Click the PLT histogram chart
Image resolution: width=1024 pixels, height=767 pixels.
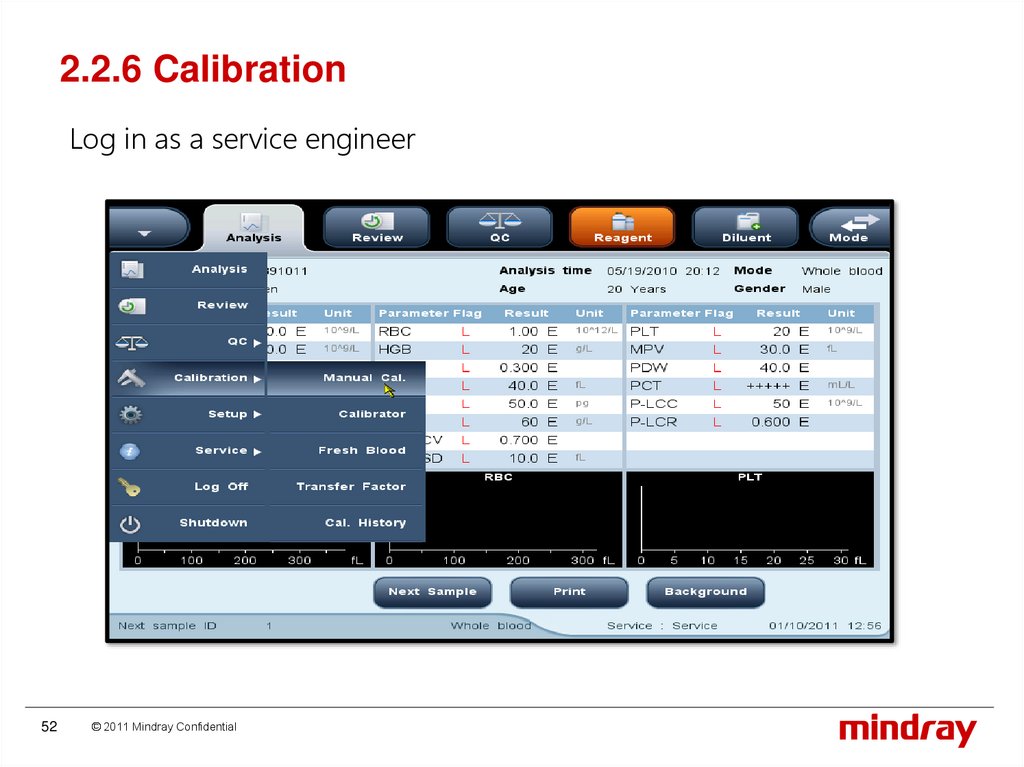click(x=750, y=519)
